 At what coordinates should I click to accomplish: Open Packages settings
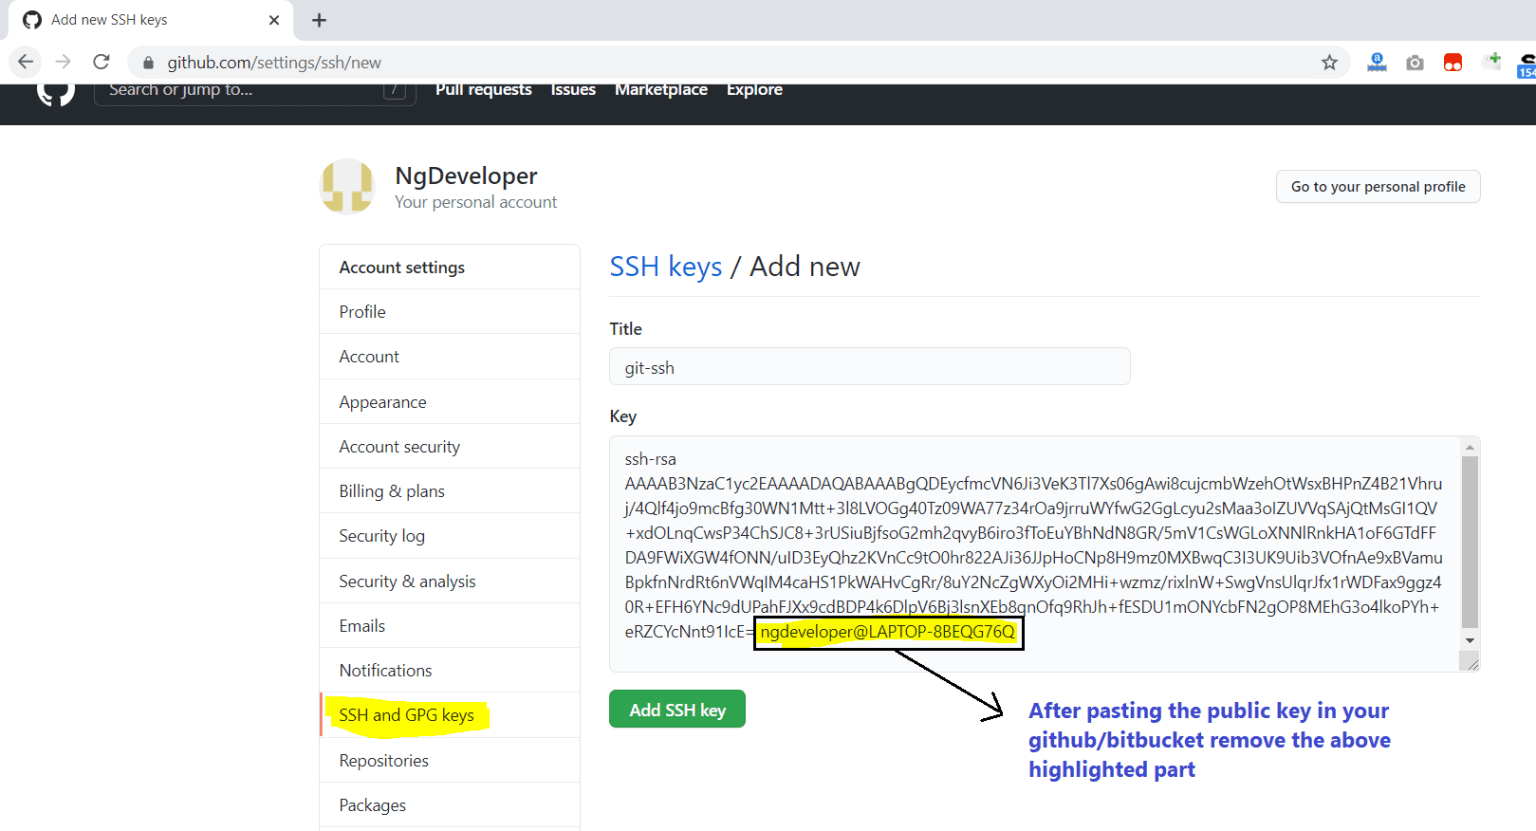[x=449, y=806]
